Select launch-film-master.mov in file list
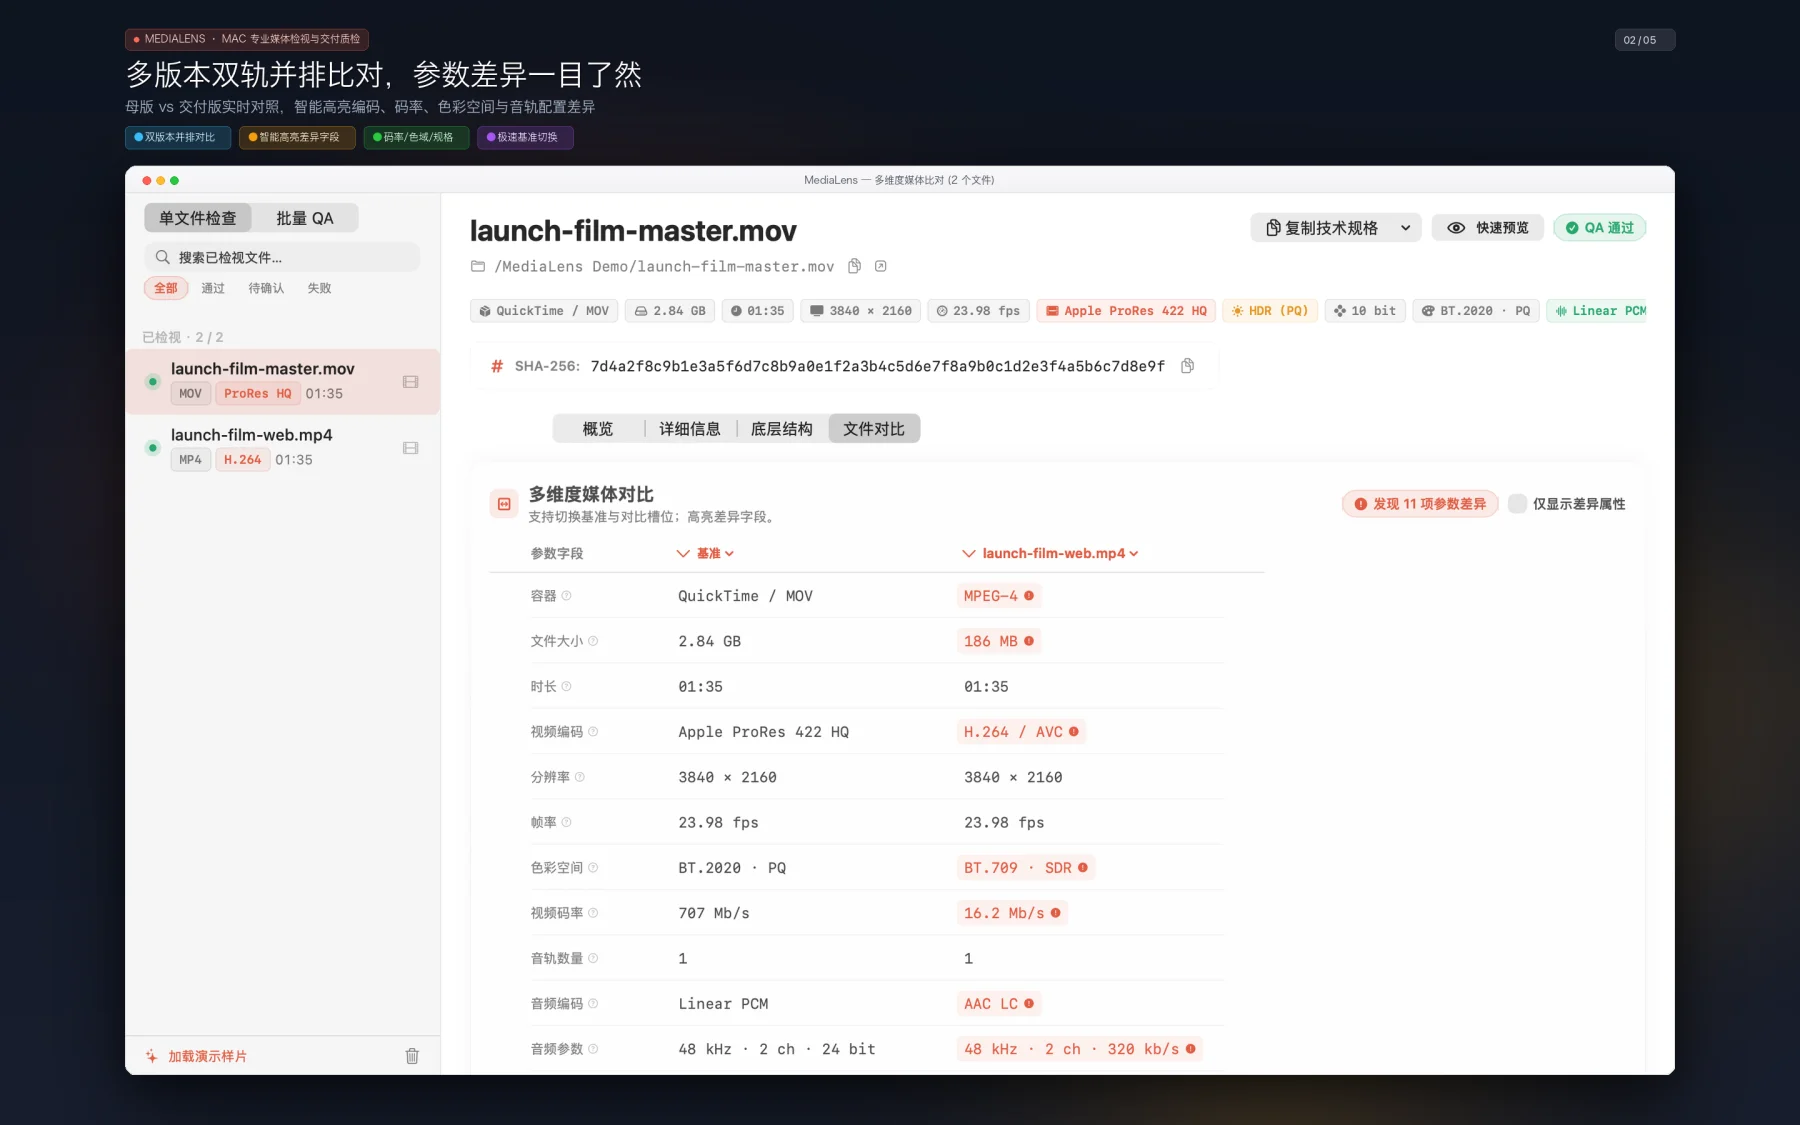The image size is (1800, 1125). [x=282, y=382]
